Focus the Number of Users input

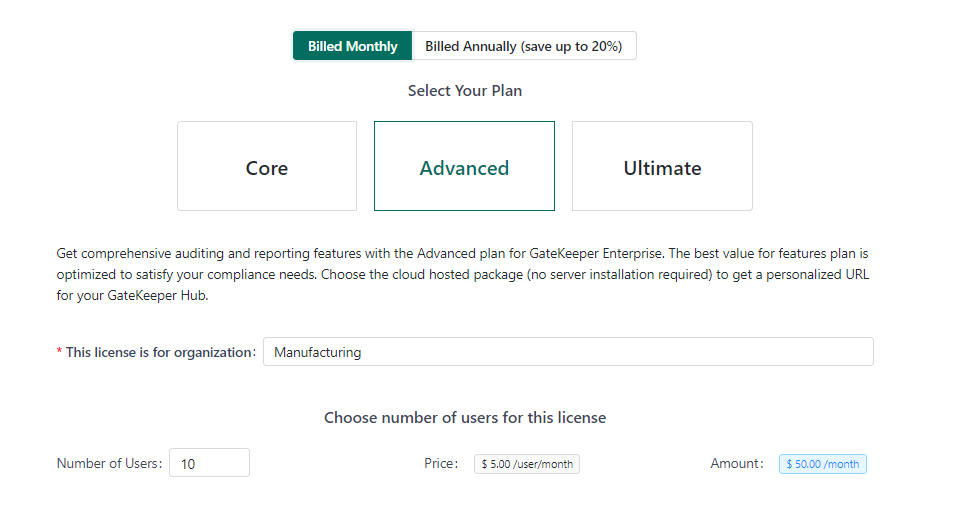tap(210, 463)
